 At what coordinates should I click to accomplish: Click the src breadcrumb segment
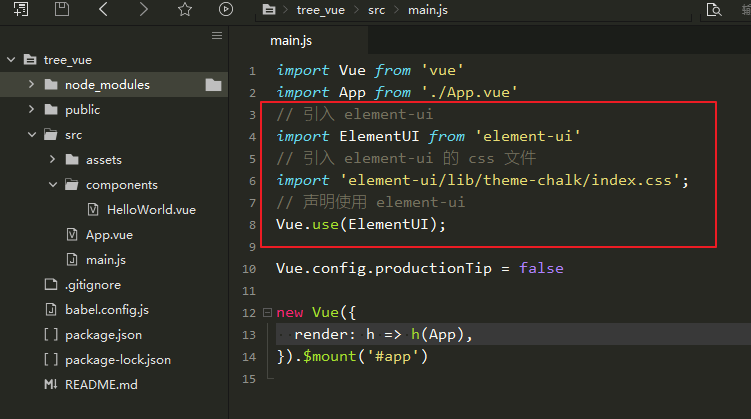376,10
